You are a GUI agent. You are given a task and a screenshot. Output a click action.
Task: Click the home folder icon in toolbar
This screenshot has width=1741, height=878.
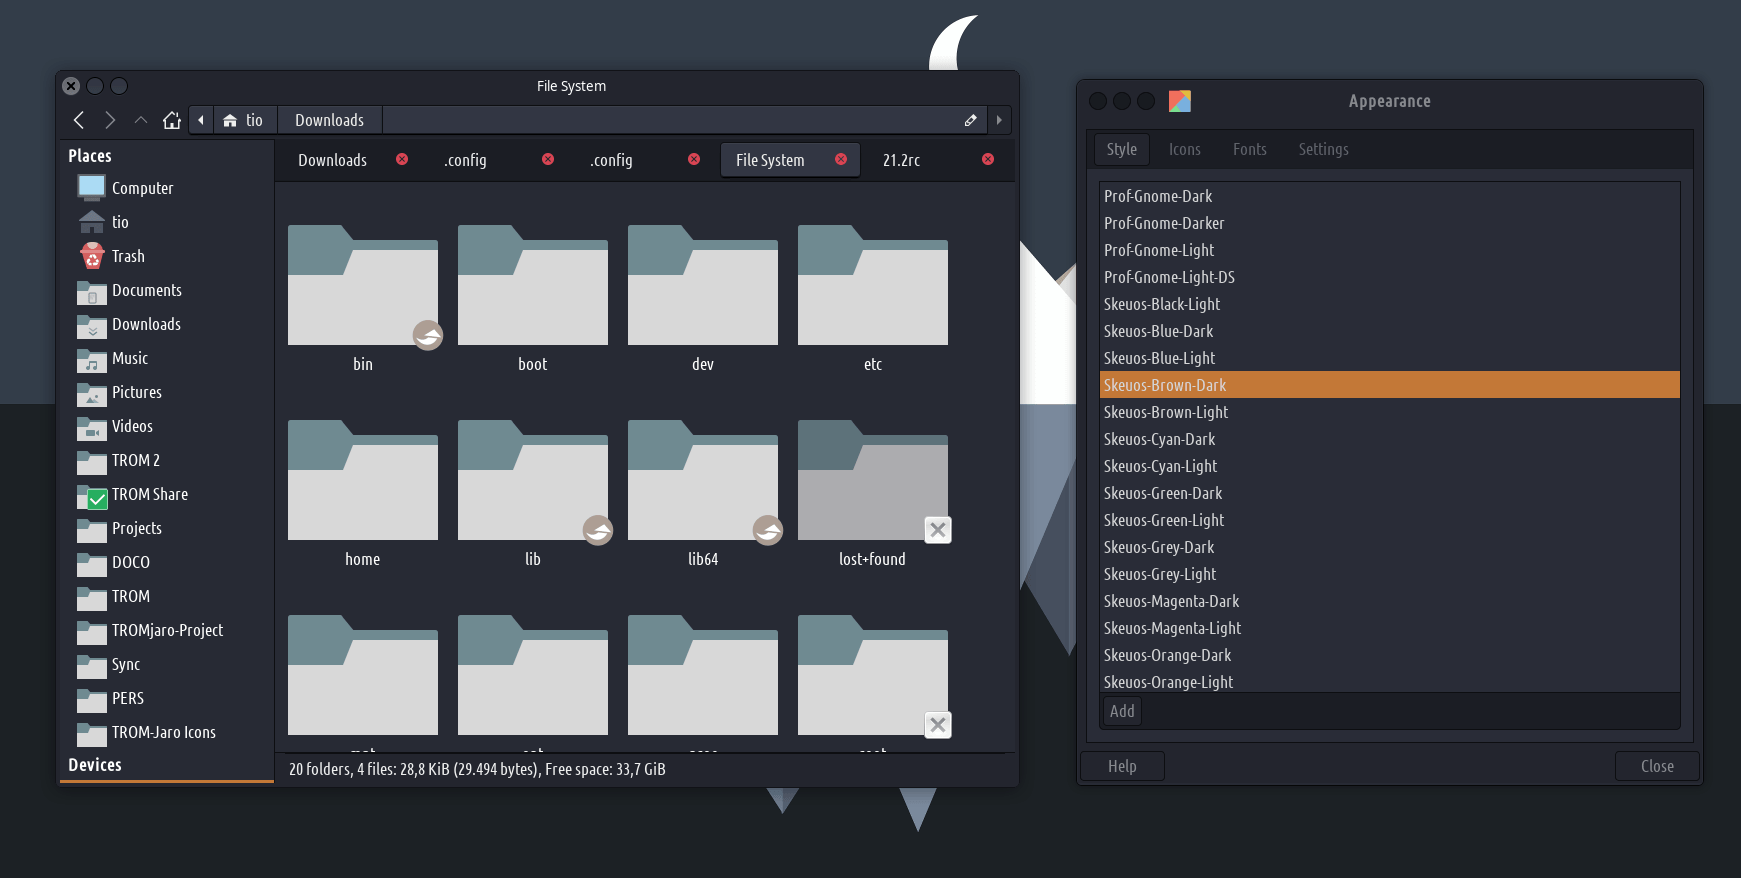(172, 120)
